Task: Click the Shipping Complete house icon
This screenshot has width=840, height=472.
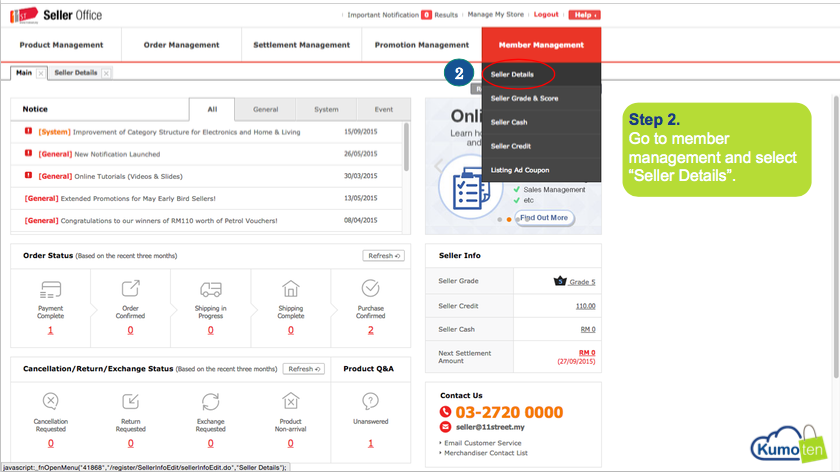Action: pyautogui.click(x=290, y=289)
